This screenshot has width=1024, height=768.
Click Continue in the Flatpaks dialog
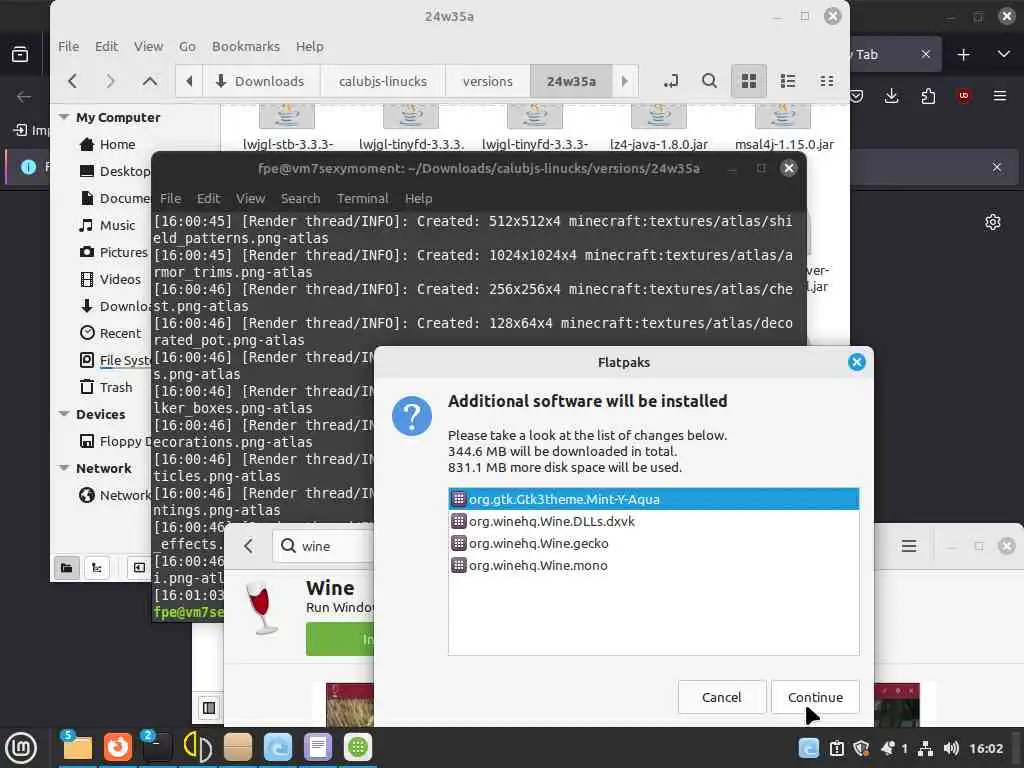click(x=815, y=697)
